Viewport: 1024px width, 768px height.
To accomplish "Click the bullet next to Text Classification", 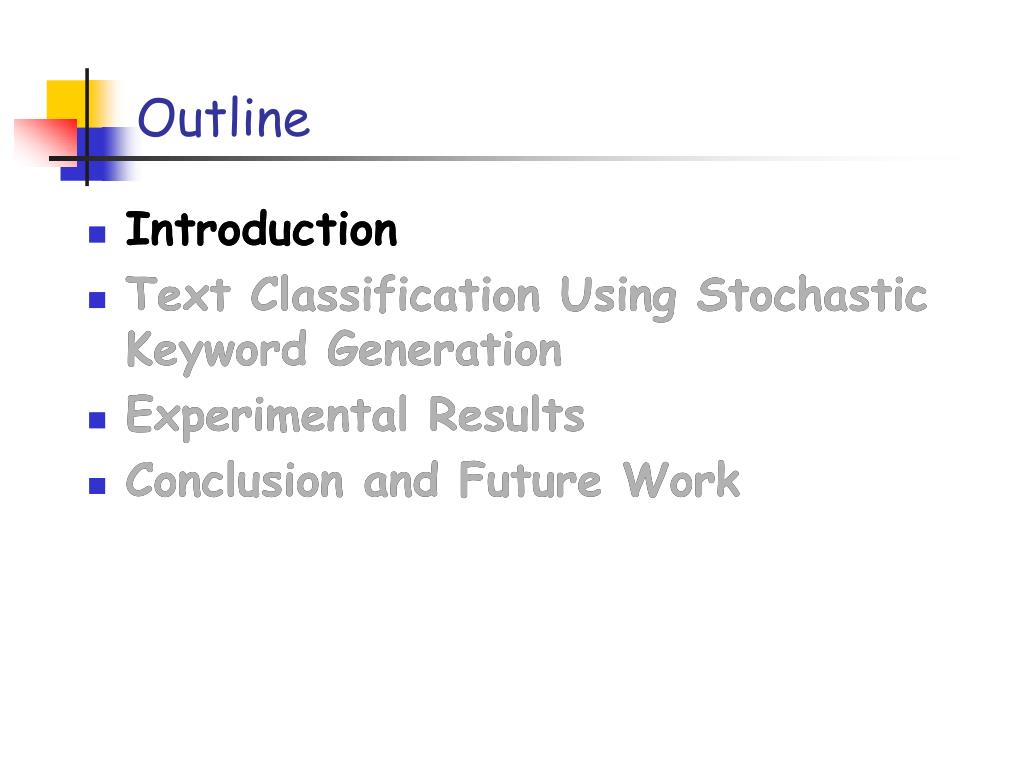I will click(97, 299).
